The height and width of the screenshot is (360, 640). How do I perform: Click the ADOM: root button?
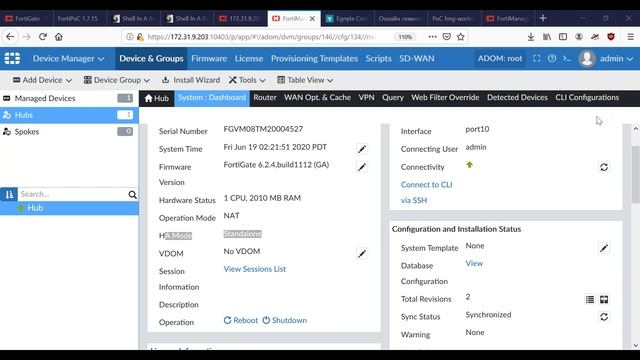click(x=500, y=58)
